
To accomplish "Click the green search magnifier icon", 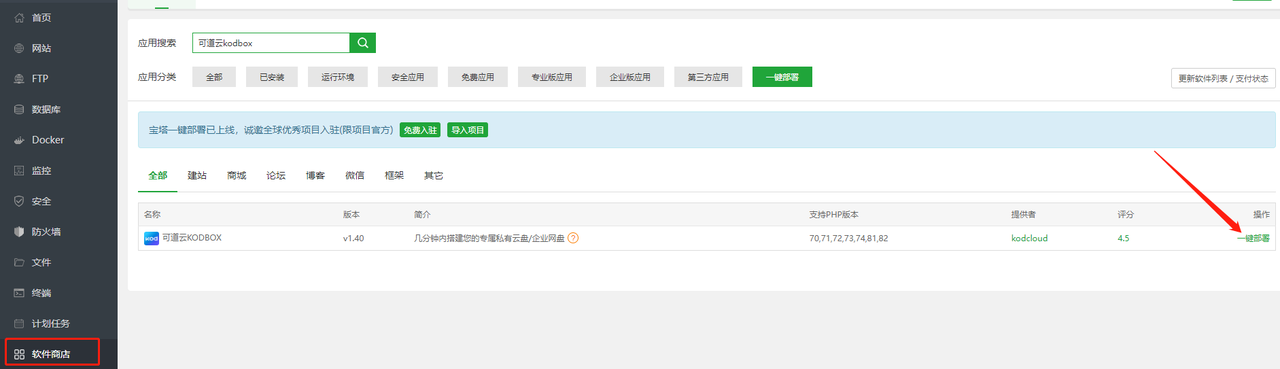I will pyautogui.click(x=363, y=43).
